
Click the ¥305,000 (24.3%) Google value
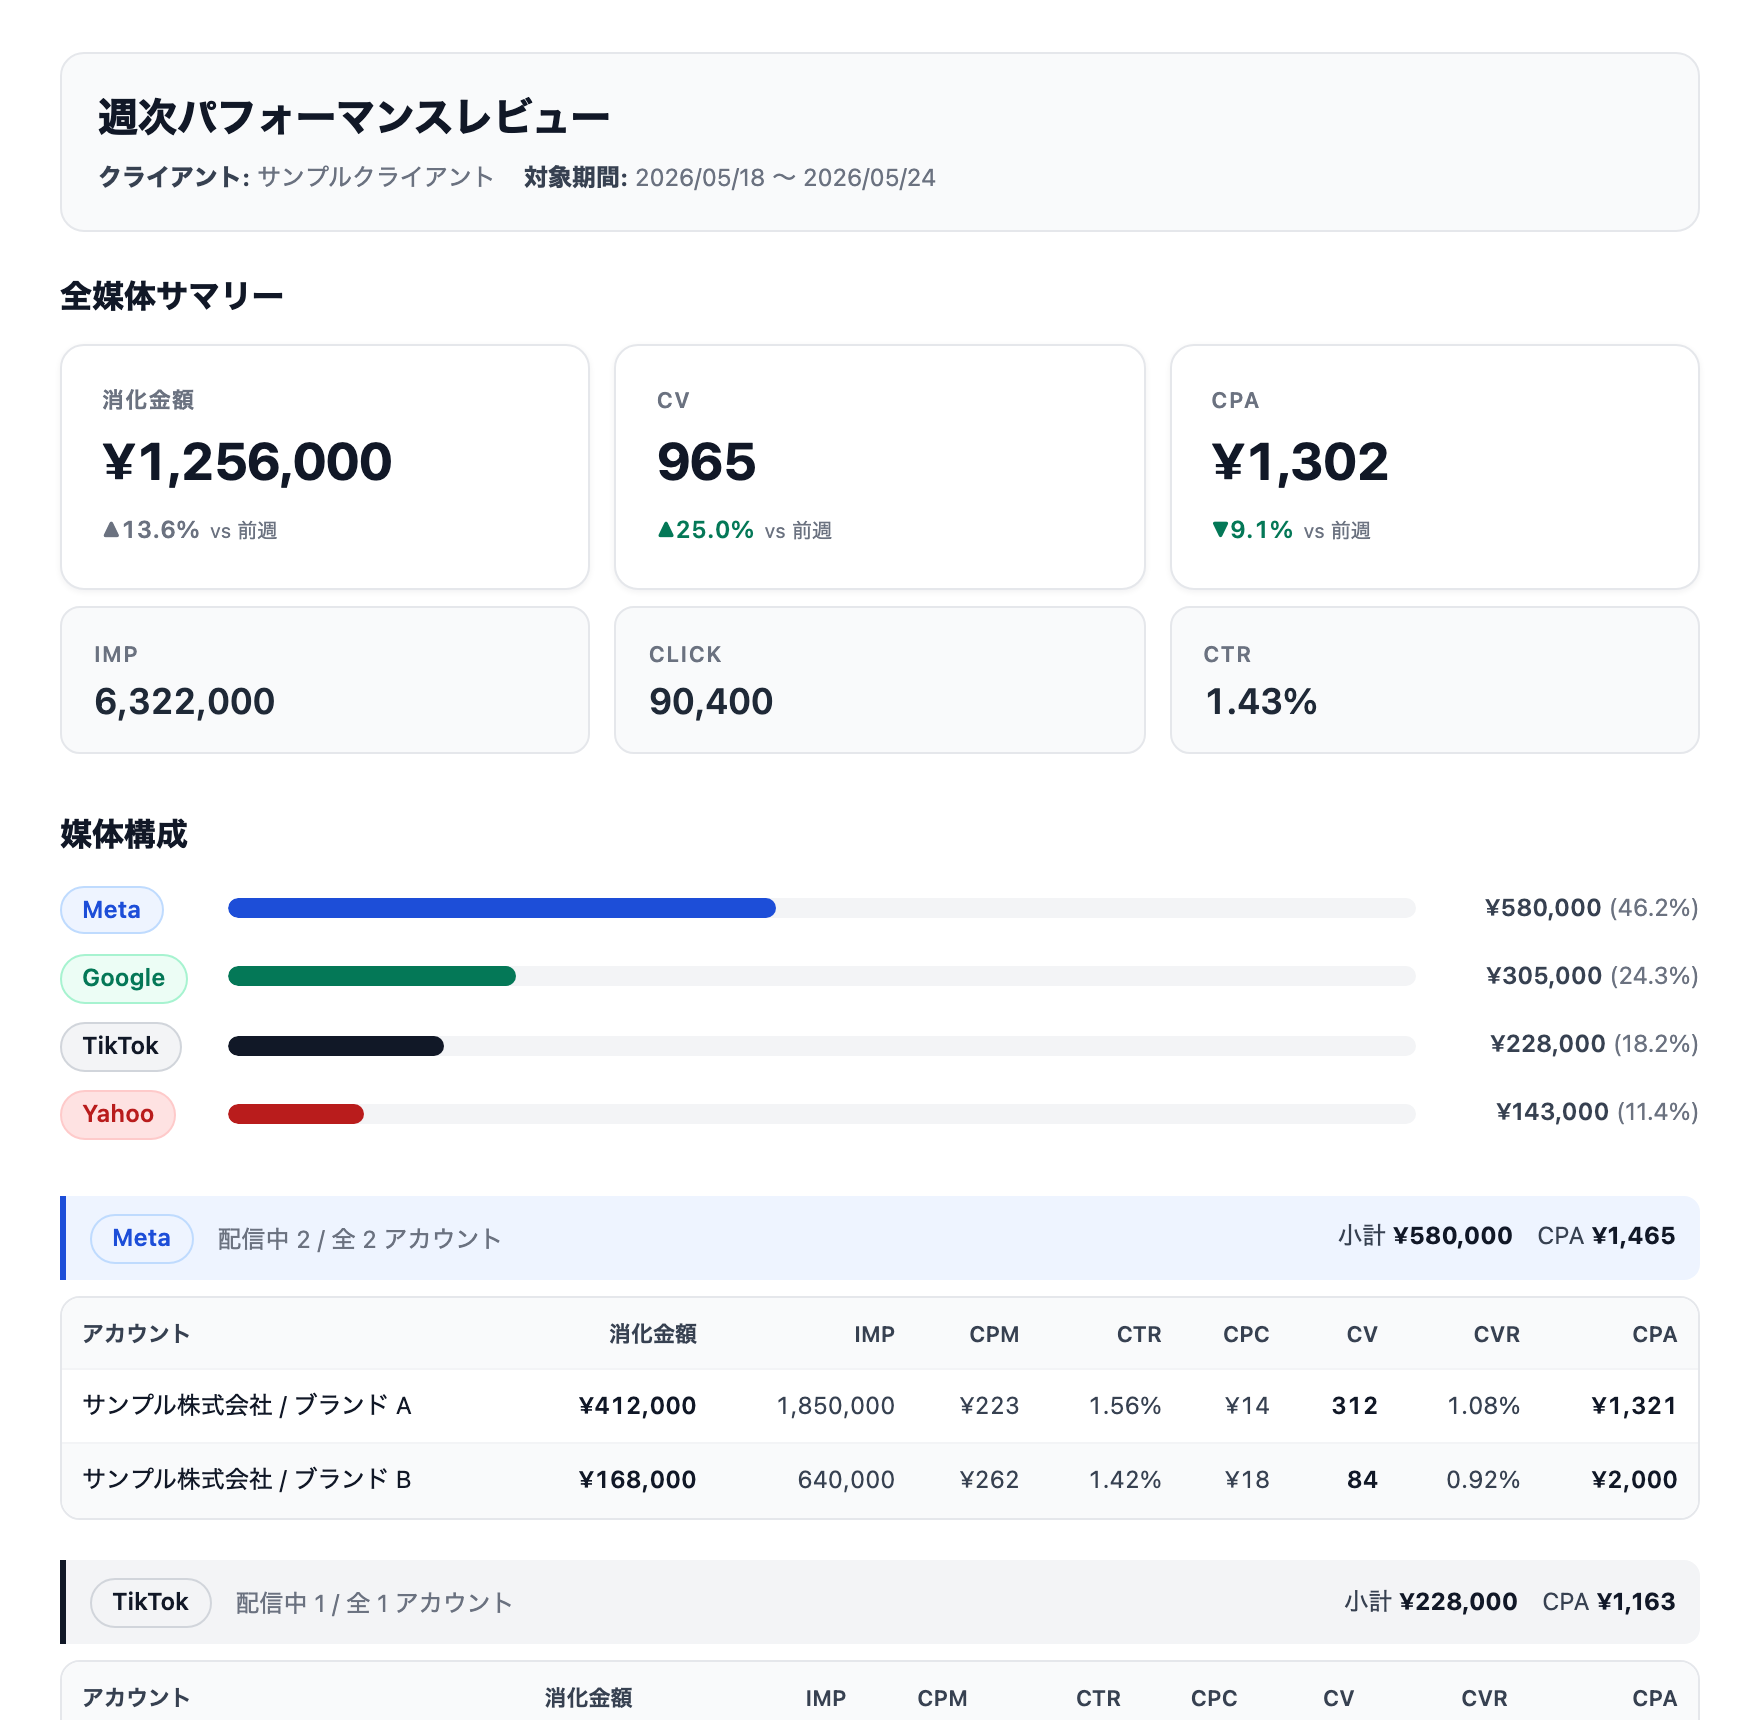(1592, 976)
